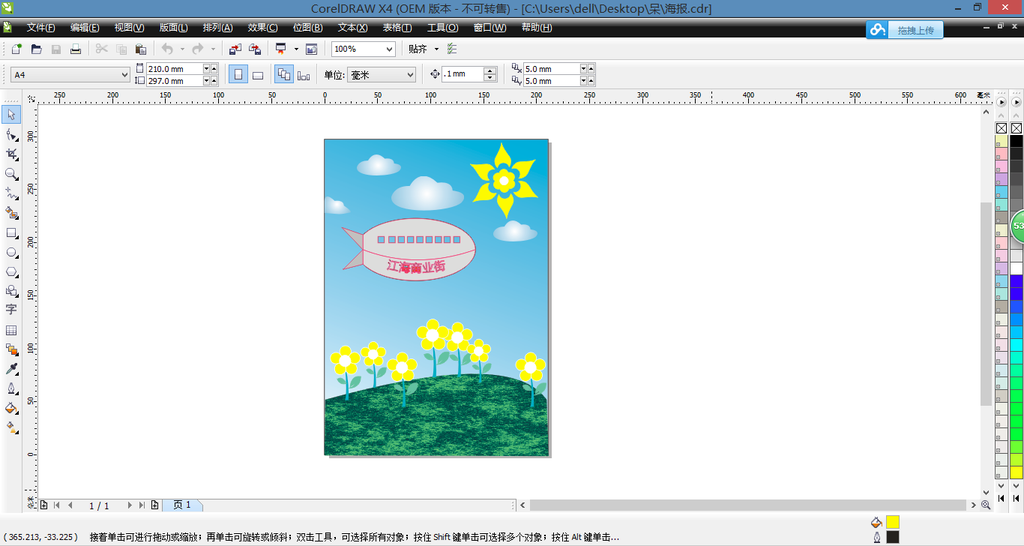Print the document
Image resolution: width=1024 pixels, height=546 pixels.
pyautogui.click(x=76, y=49)
